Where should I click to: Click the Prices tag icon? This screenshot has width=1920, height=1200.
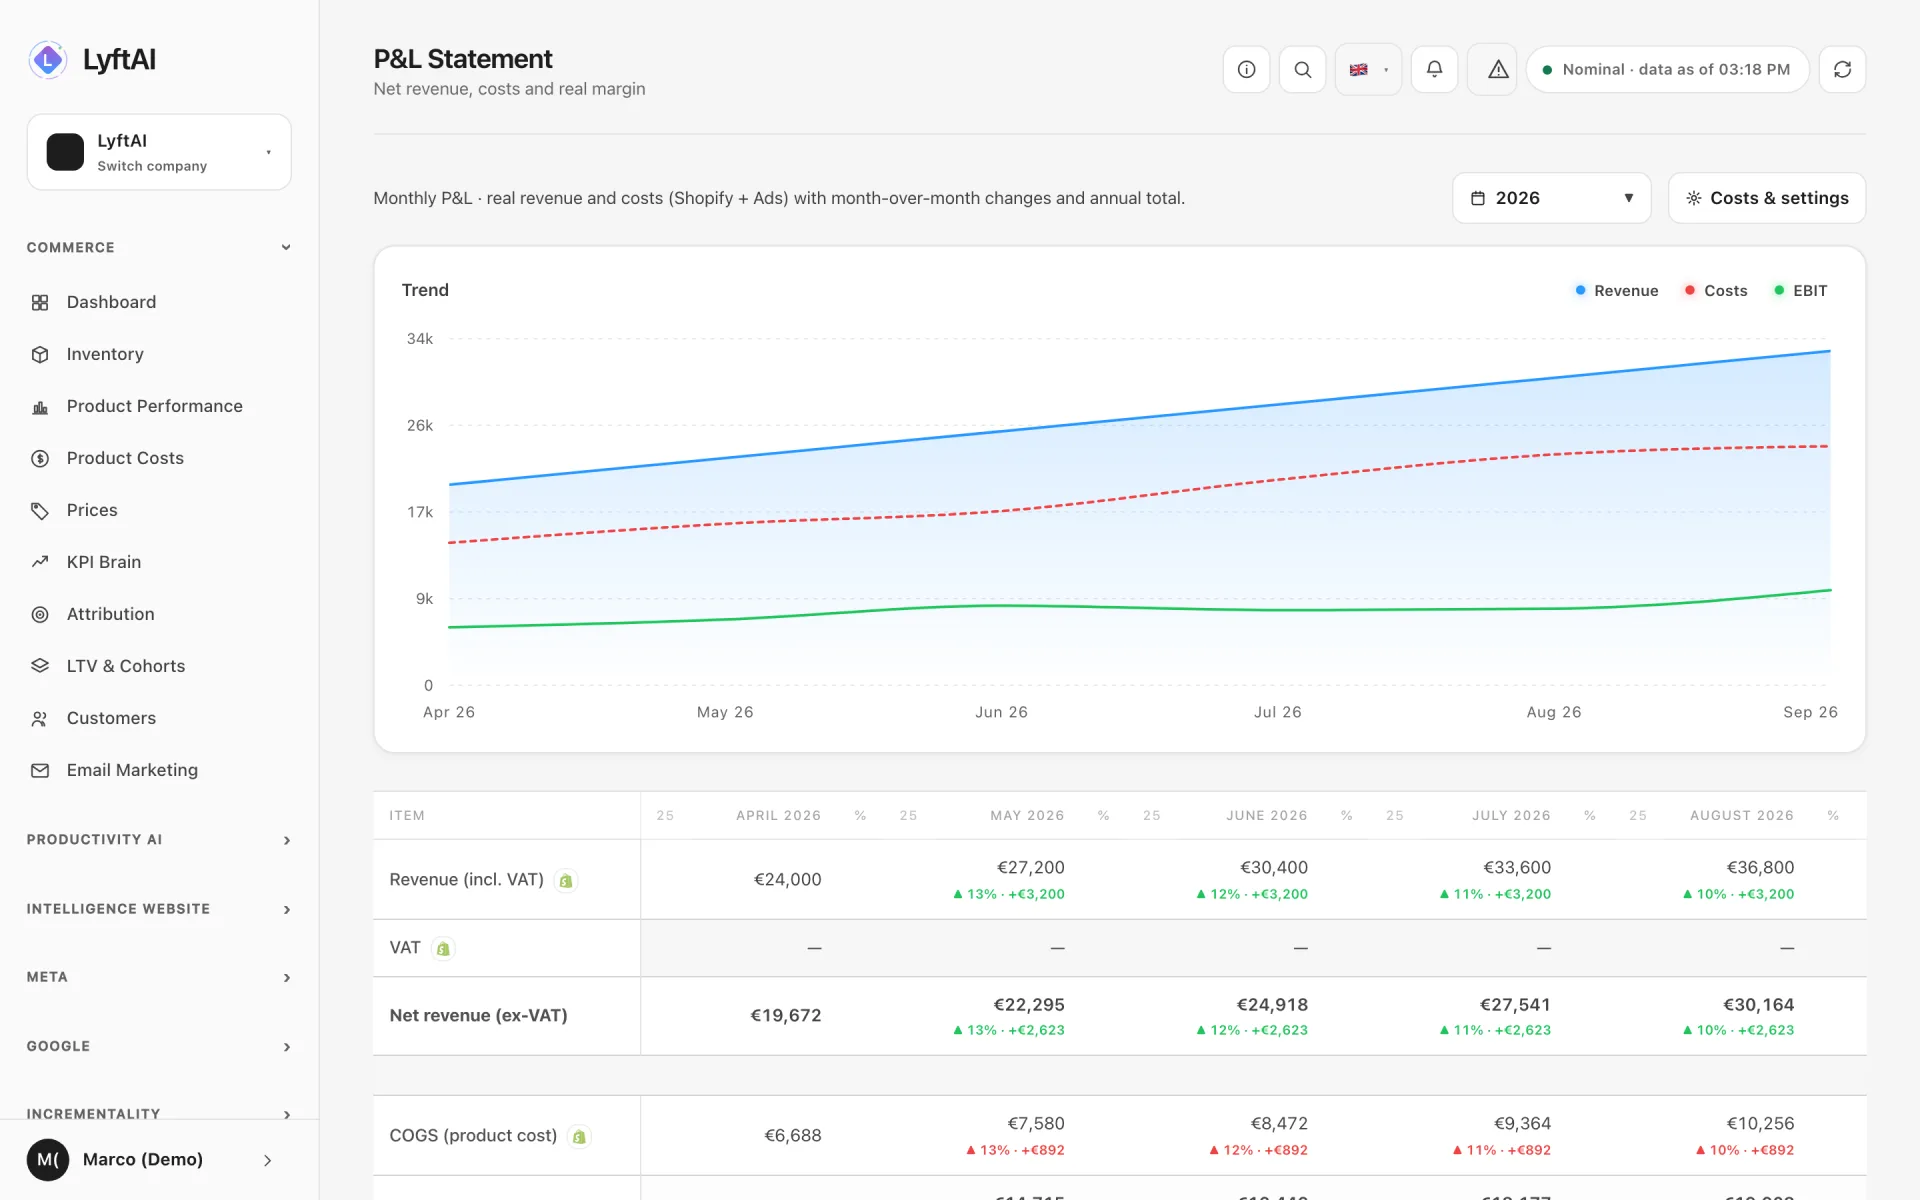tap(40, 510)
